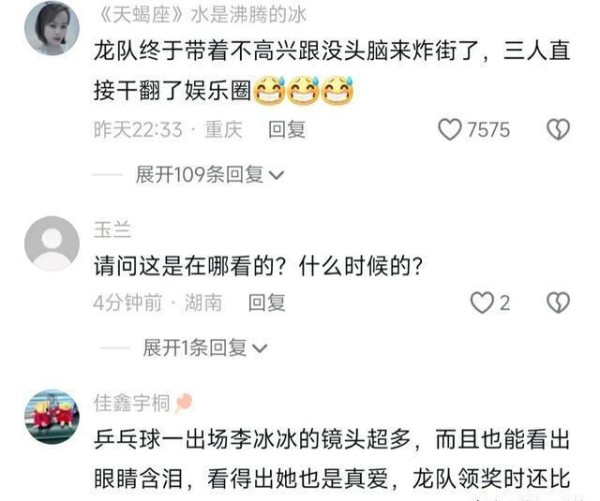Image resolution: width=600 pixels, height=501 pixels.
Task: Open 玉兰 username link
Action: point(112,230)
